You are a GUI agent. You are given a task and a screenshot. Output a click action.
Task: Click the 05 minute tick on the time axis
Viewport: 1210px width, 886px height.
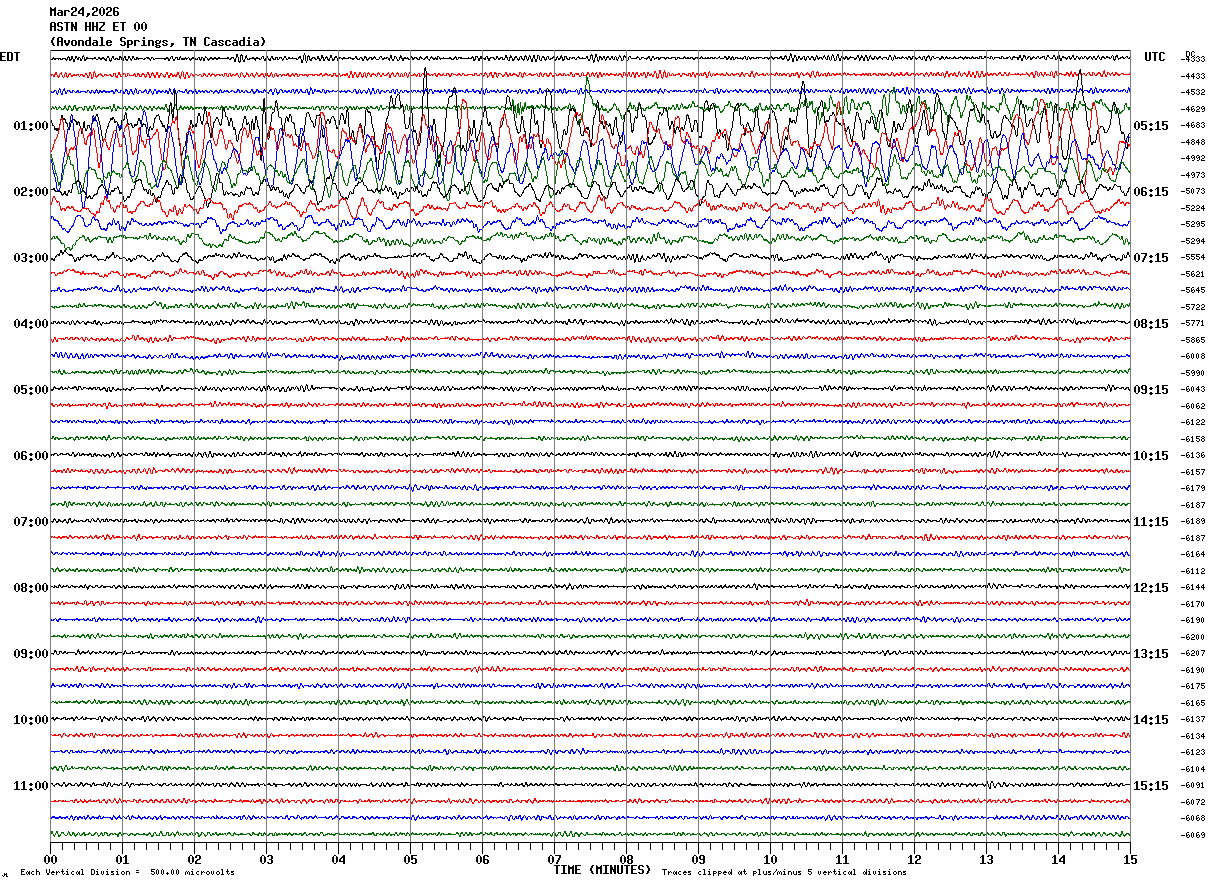click(410, 859)
